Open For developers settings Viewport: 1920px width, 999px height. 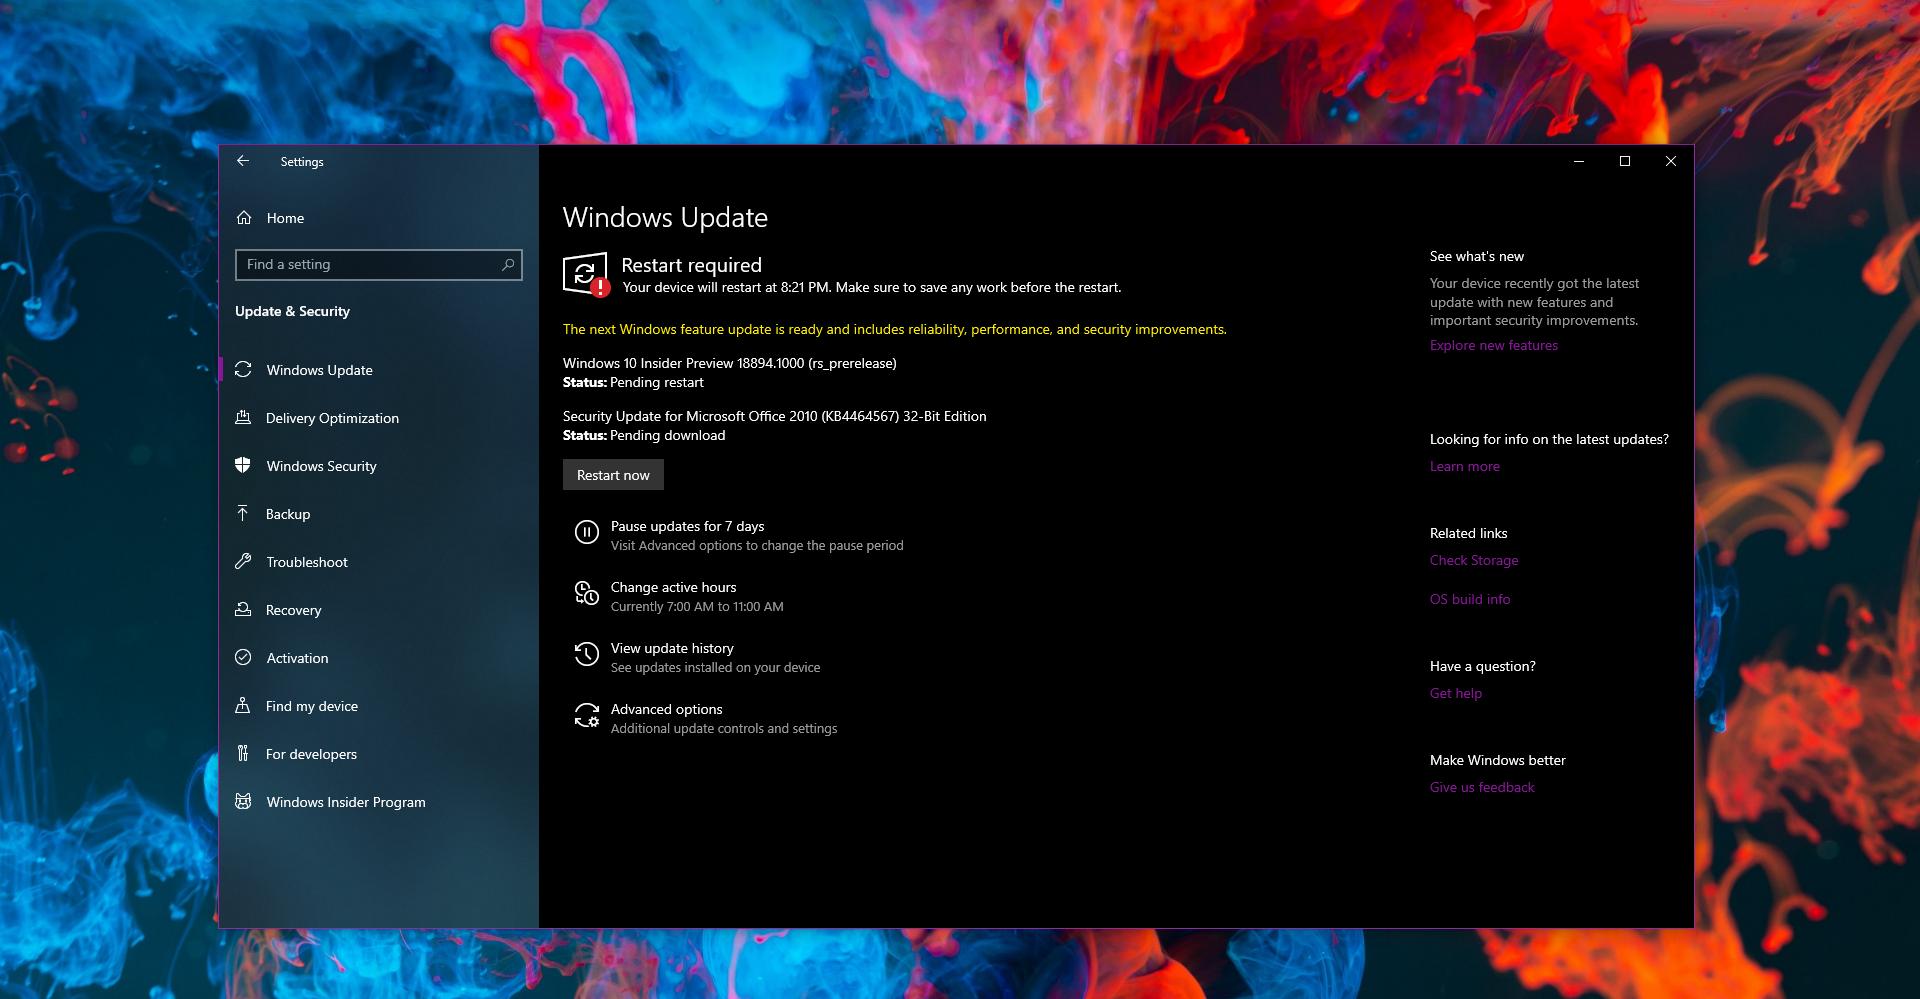coord(311,754)
